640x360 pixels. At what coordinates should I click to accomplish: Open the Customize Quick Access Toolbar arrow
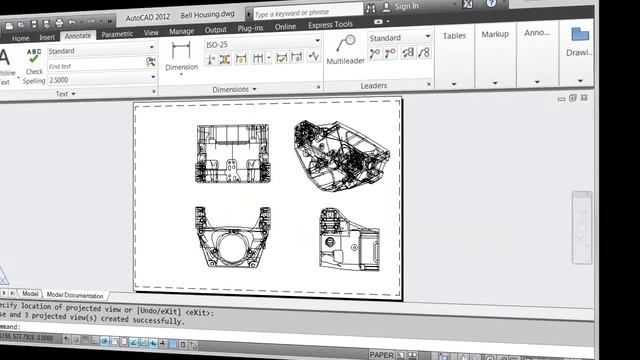pyautogui.click(x=110, y=21)
